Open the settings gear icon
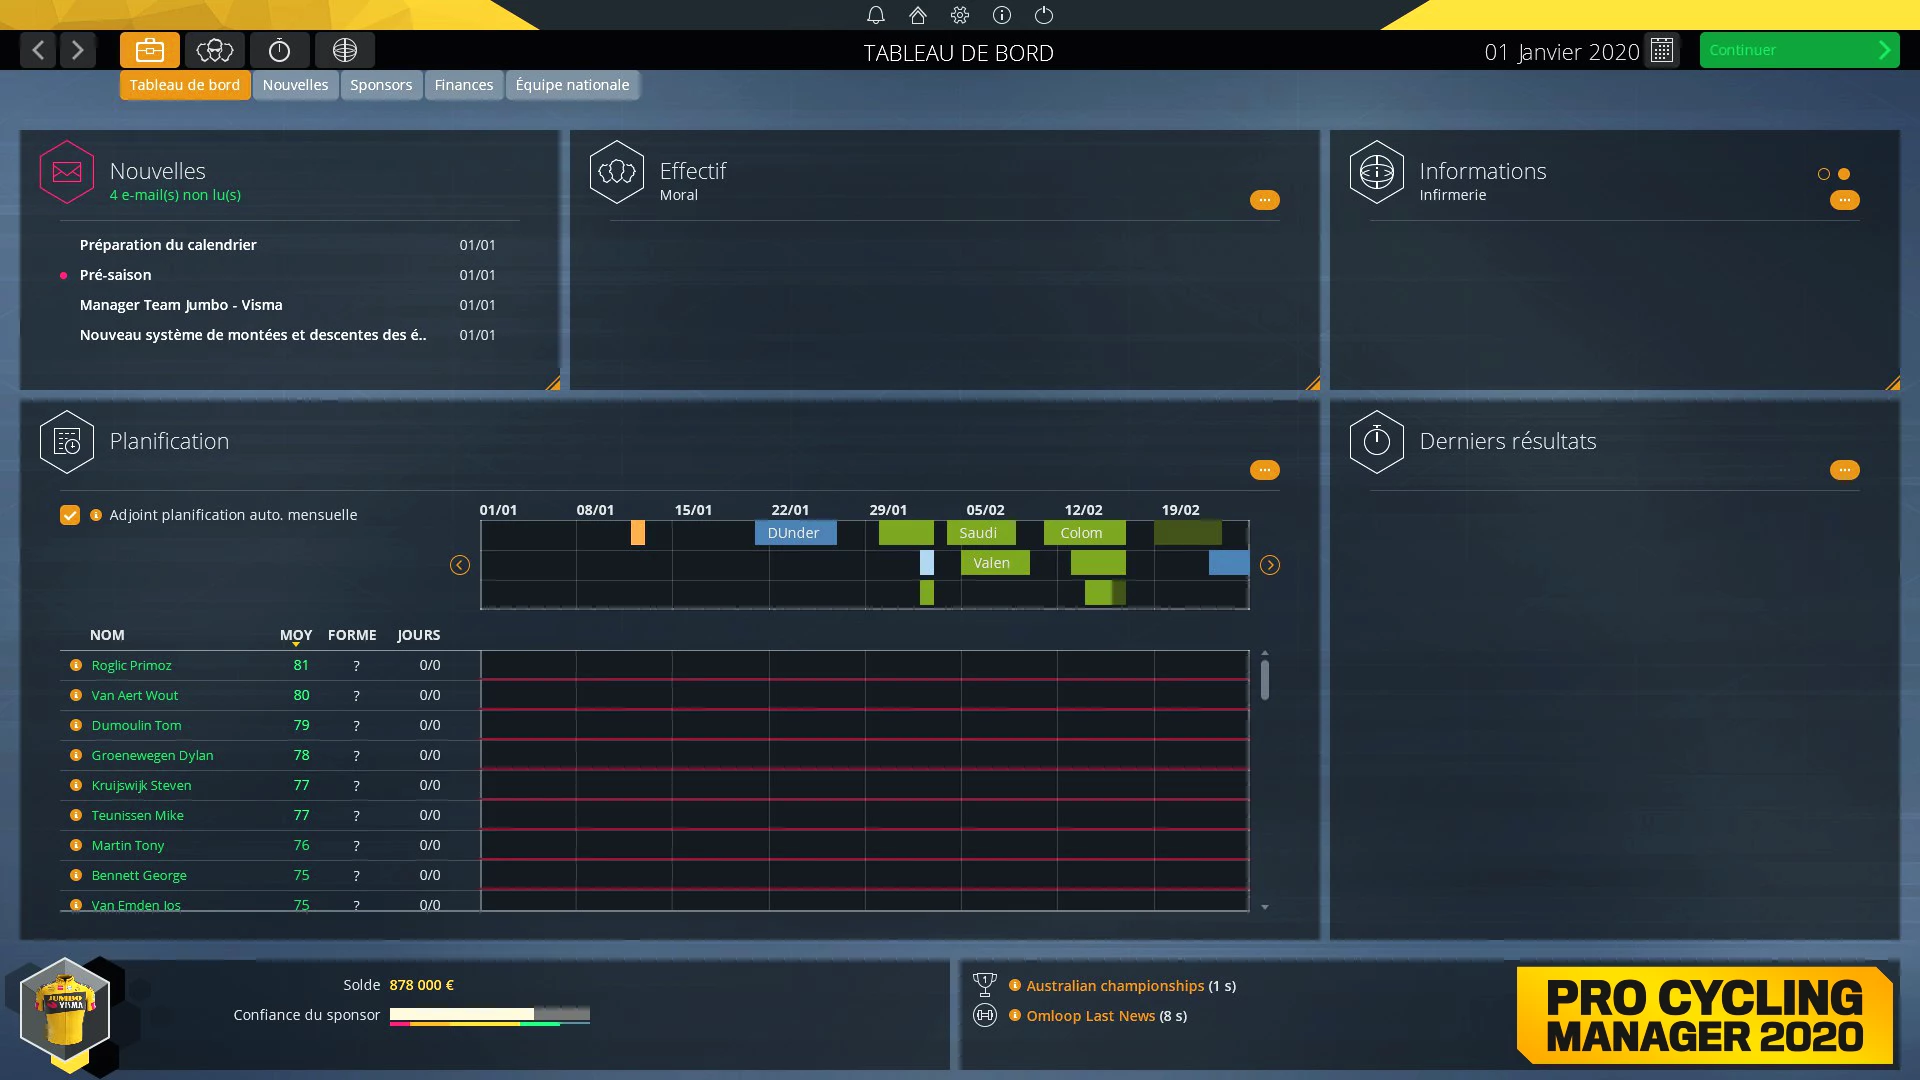Image resolution: width=1920 pixels, height=1080 pixels. (x=960, y=15)
